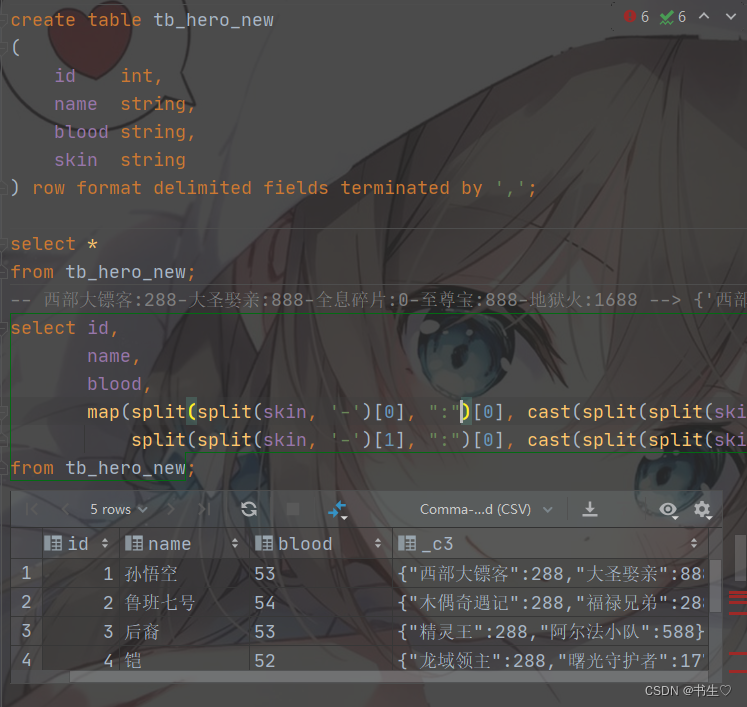Click the blood cell 54
The height and width of the screenshot is (707, 747).
tap(321, 602)
